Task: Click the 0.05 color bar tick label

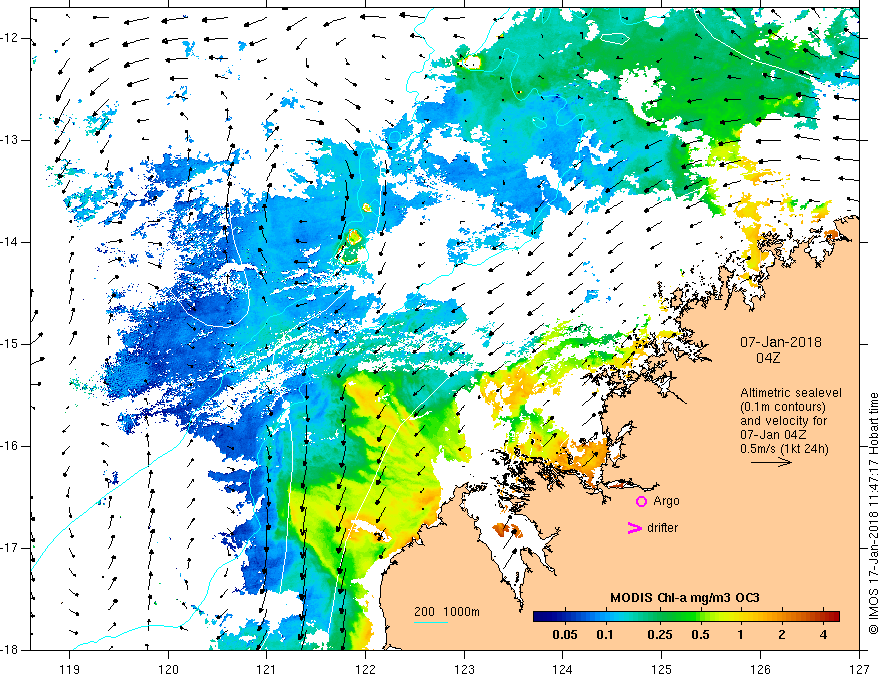Action: (565, 635)
